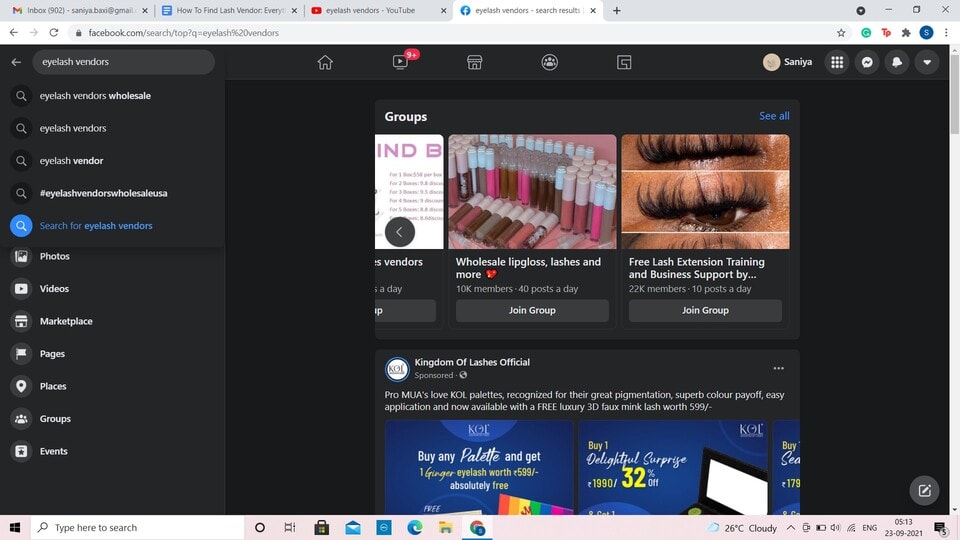Filter results by Places
Viewport: 960px width, 540px height.
[113, 386]
